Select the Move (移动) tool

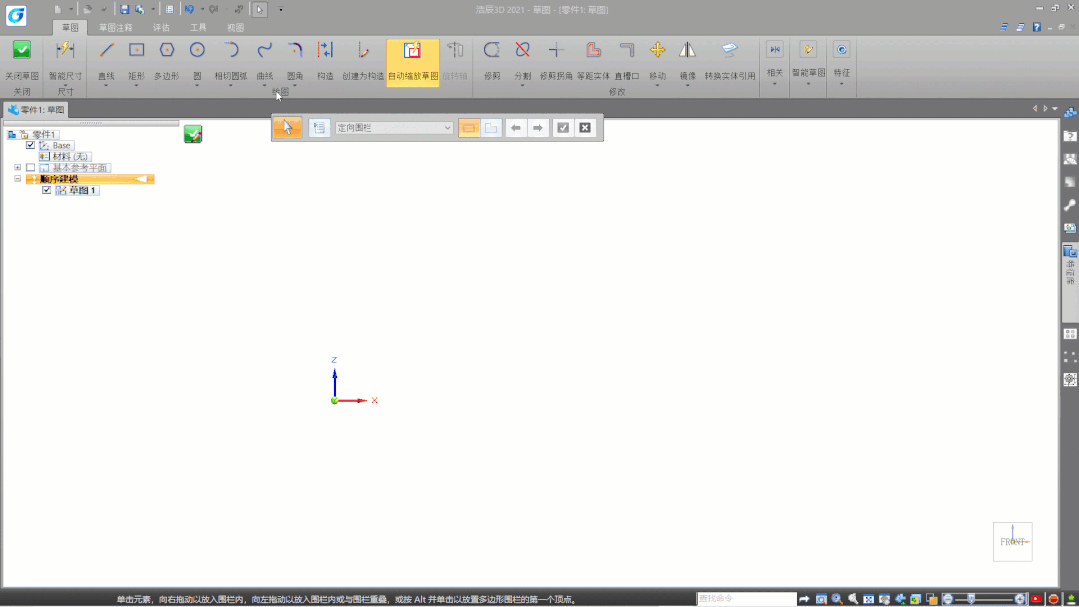[657, 59]
